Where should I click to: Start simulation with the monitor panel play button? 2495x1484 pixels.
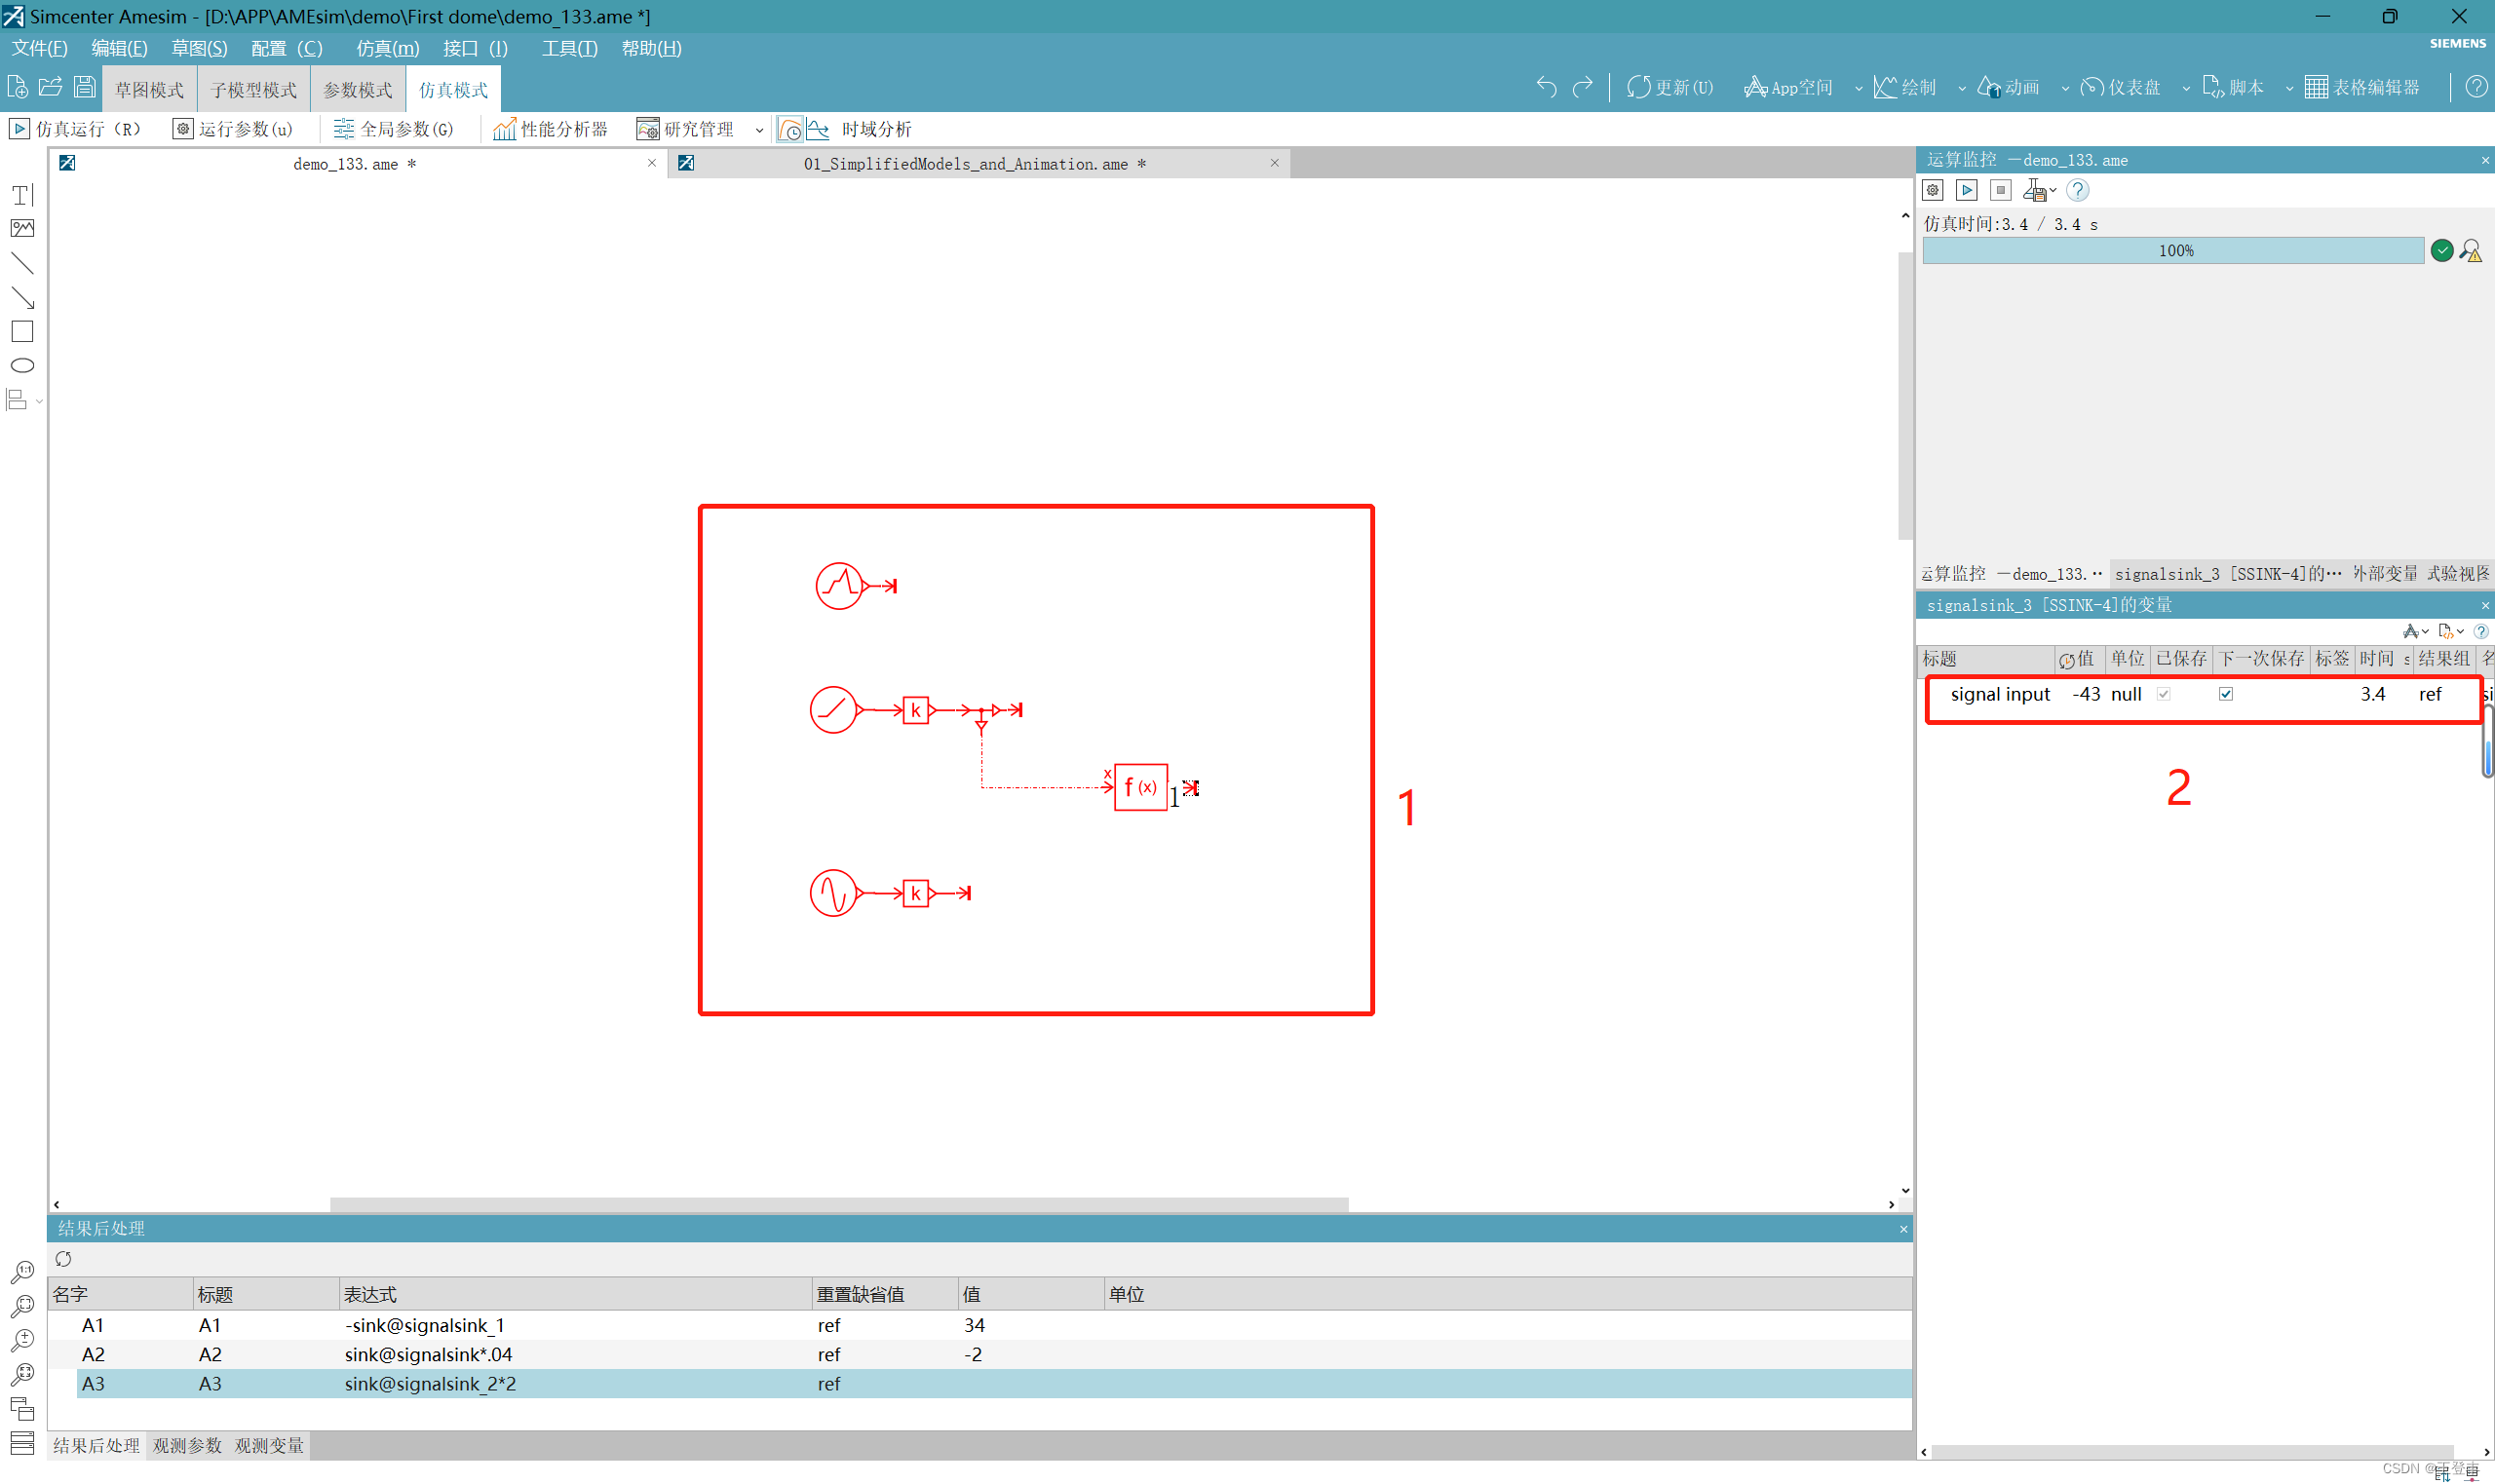(x=1966, y=190)
